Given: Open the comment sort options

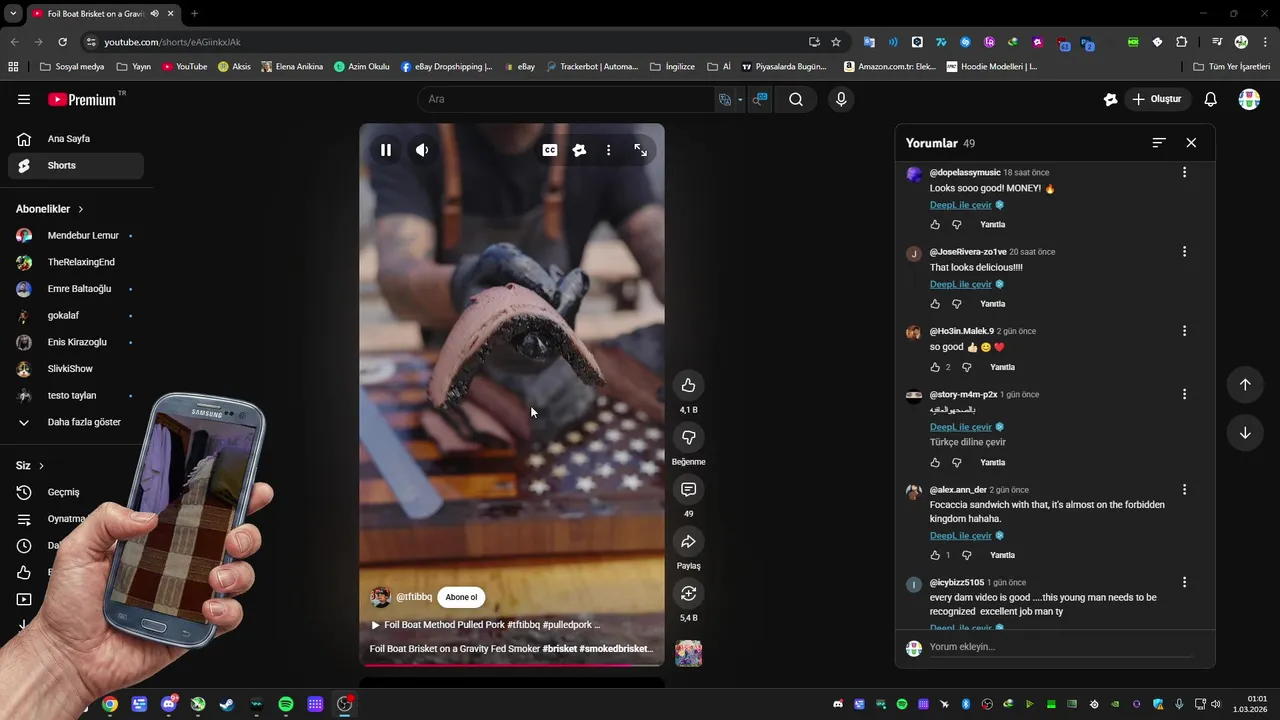Looking at the screenshot, I should tap(1158, 143).
